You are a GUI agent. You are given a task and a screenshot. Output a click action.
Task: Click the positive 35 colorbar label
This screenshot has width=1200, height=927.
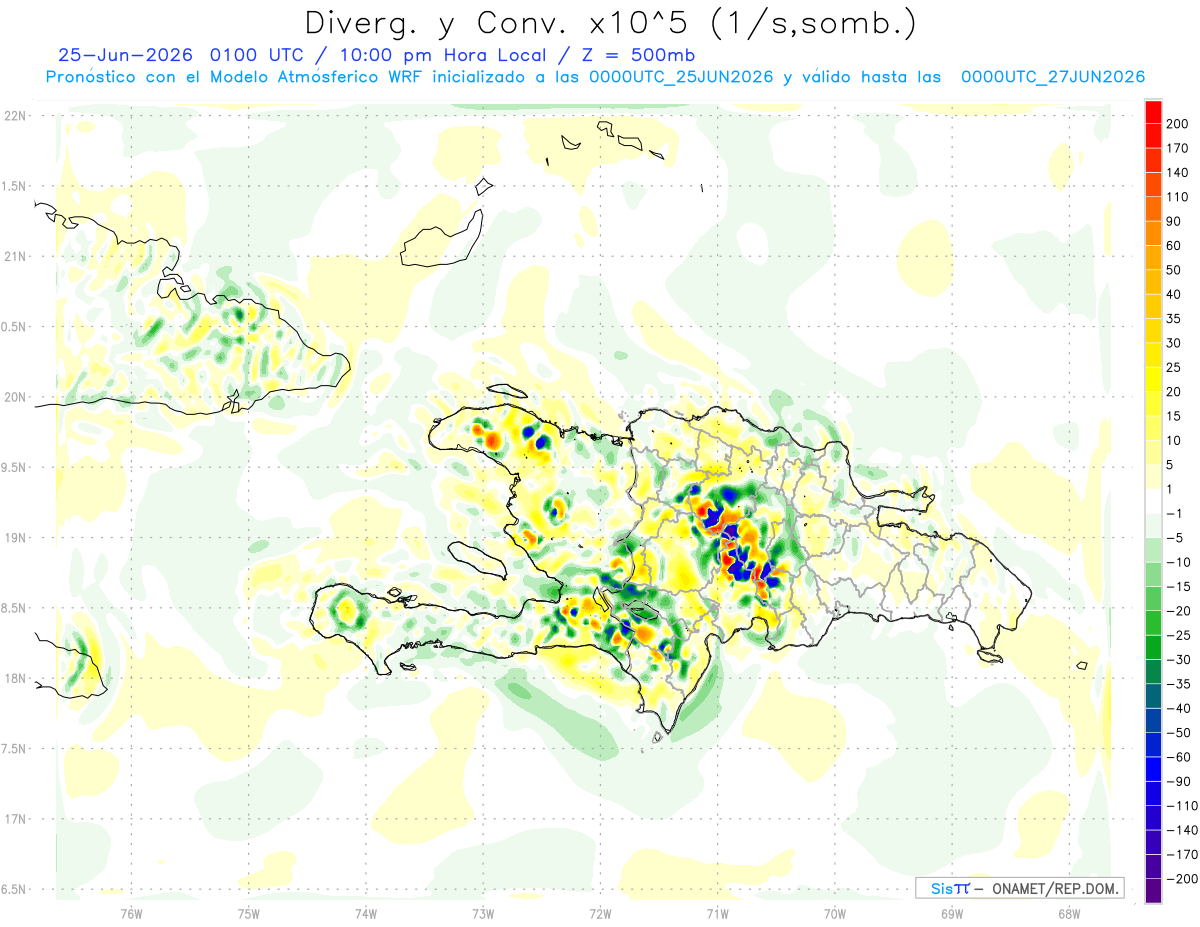click(1174, 319)
